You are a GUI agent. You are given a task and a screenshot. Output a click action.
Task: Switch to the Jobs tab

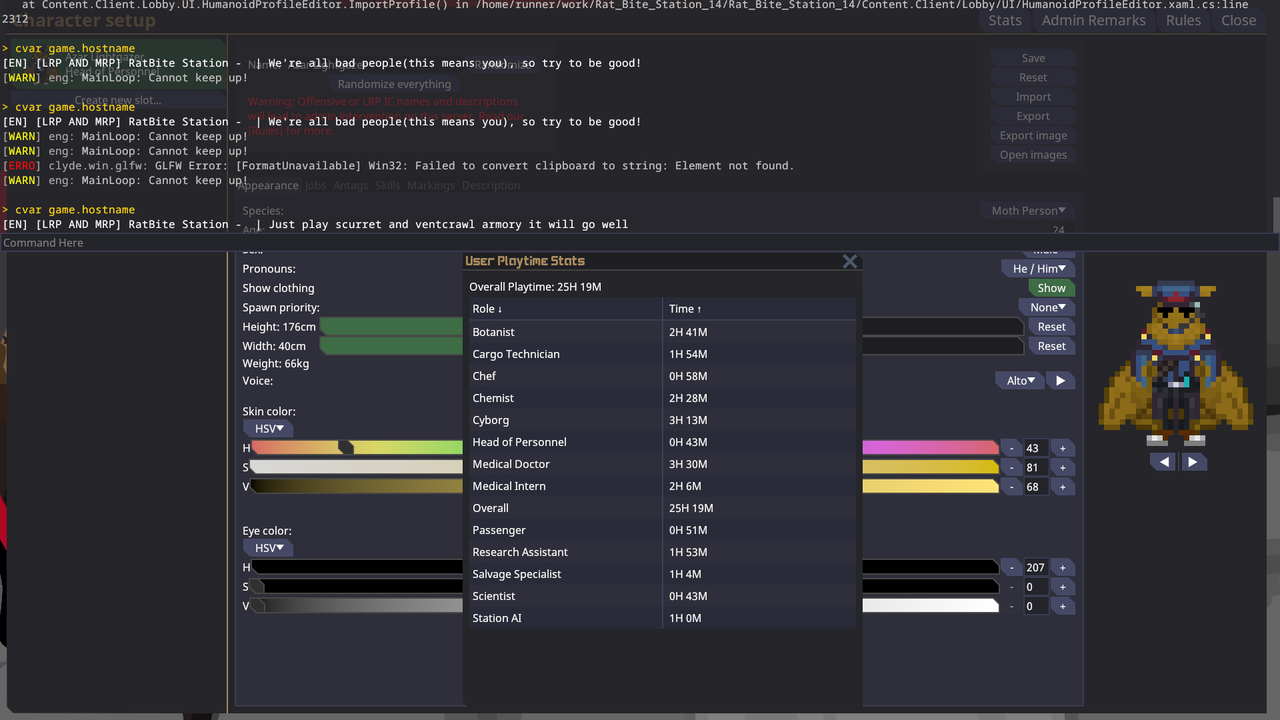pos(316,185)
